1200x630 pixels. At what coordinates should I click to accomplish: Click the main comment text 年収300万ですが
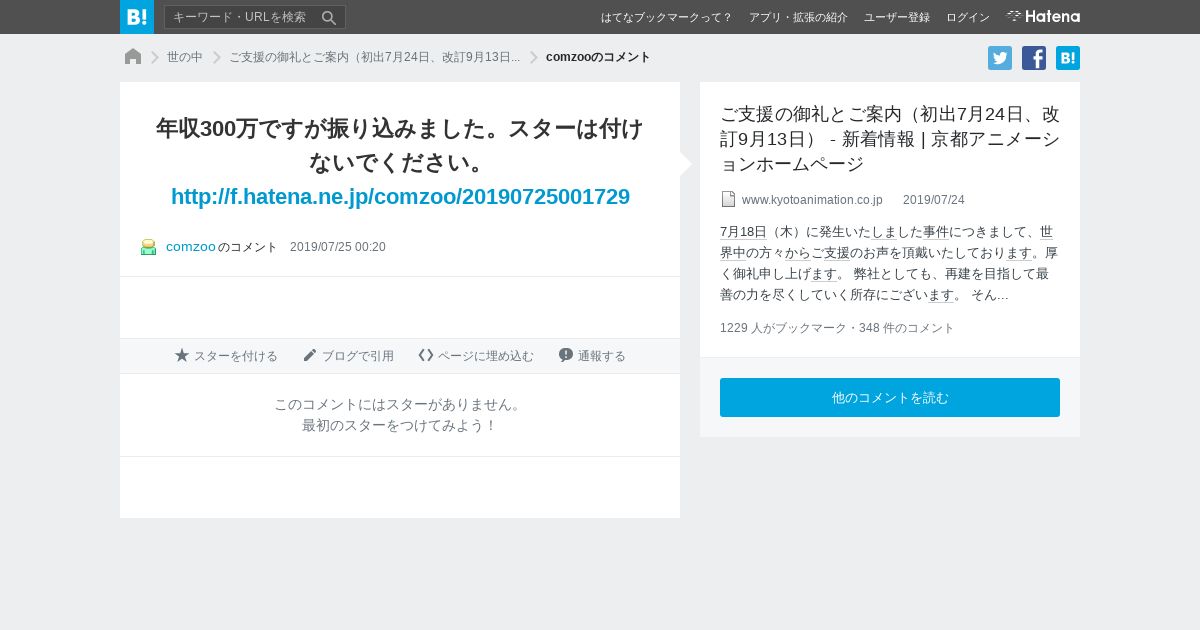[x=400, y=146]
